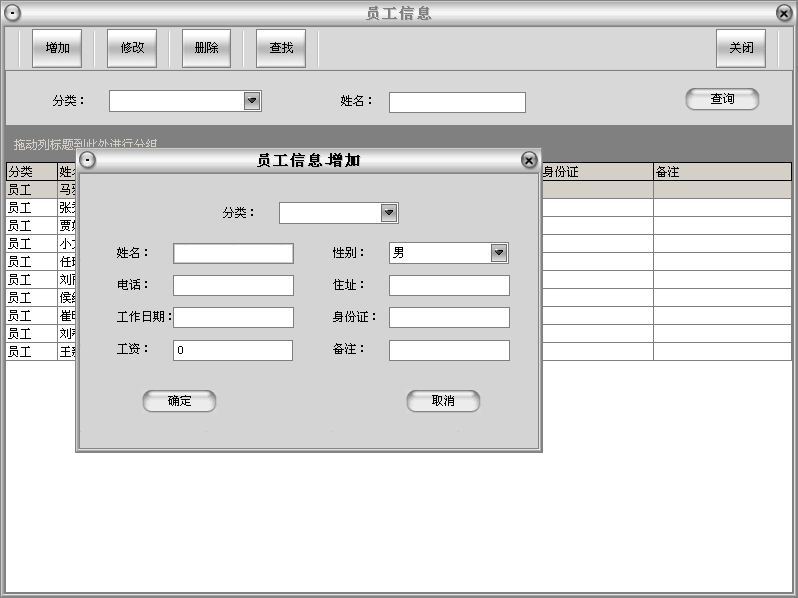Screen dimensions: 798x598
Task: Focus the 身份证 input field
Action: point(449,318)
